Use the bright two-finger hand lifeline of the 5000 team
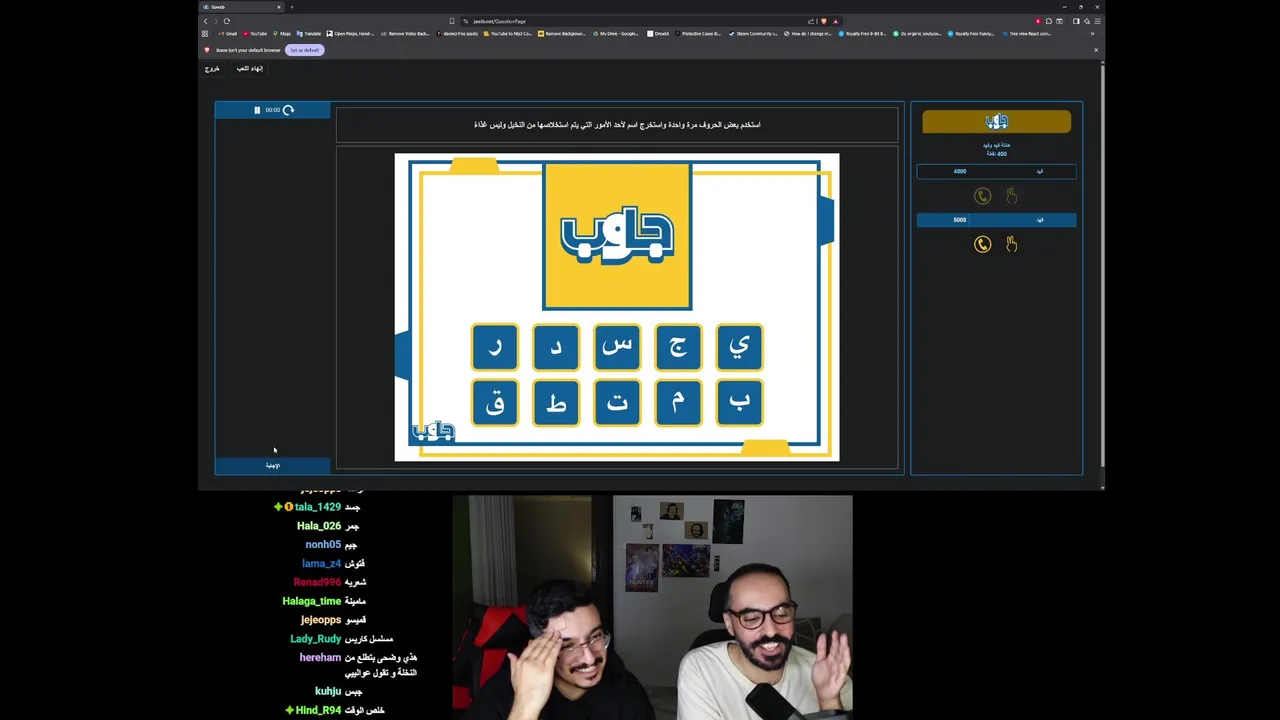 point(1011,244)
